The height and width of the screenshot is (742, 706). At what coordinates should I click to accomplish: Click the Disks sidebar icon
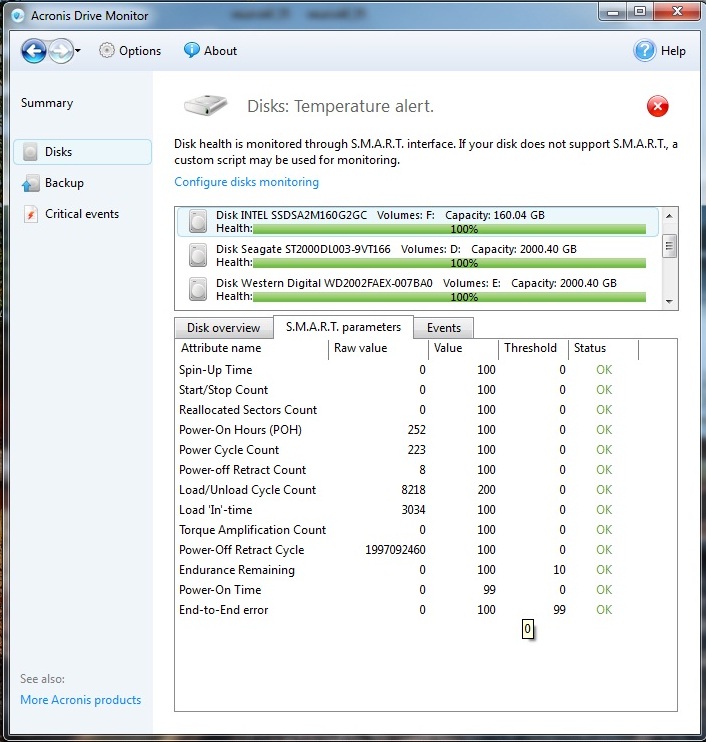click(30, 152)
